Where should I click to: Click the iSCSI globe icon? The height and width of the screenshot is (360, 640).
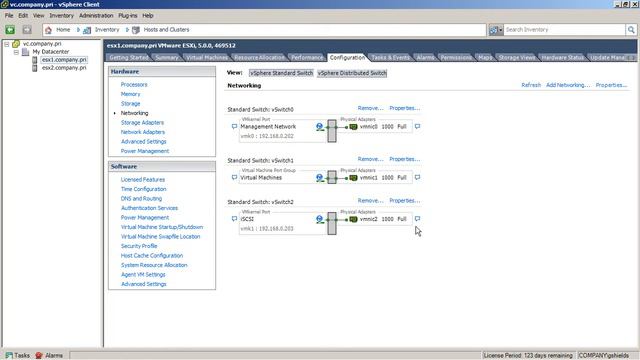[x=320, y=220]
